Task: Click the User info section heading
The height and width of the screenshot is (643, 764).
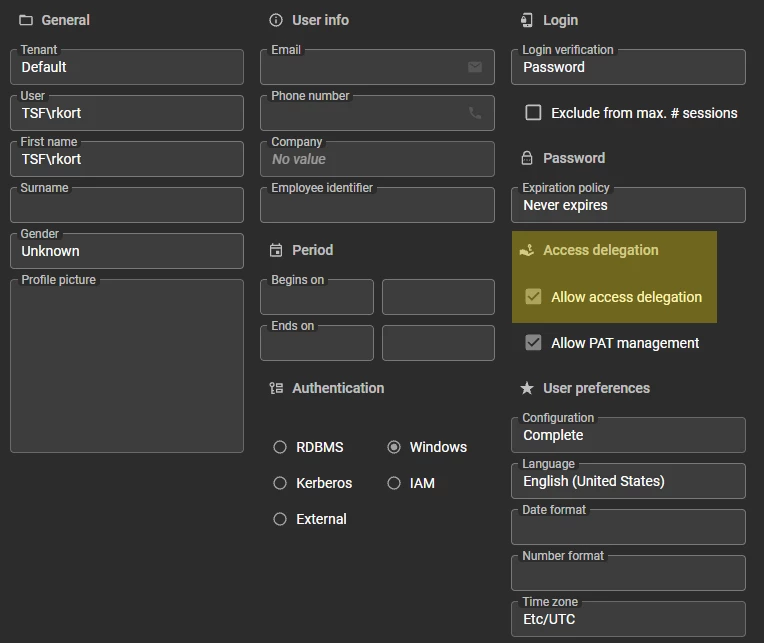Action: (320, 20)
